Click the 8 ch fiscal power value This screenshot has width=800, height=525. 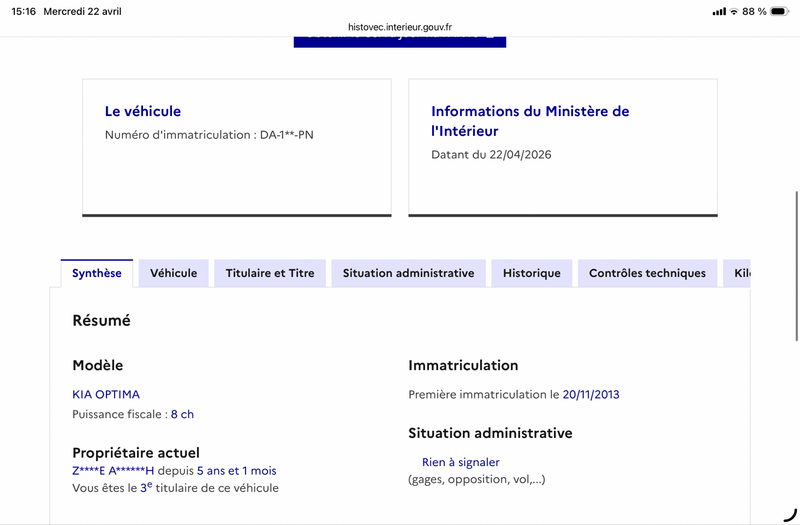[182, 414]
